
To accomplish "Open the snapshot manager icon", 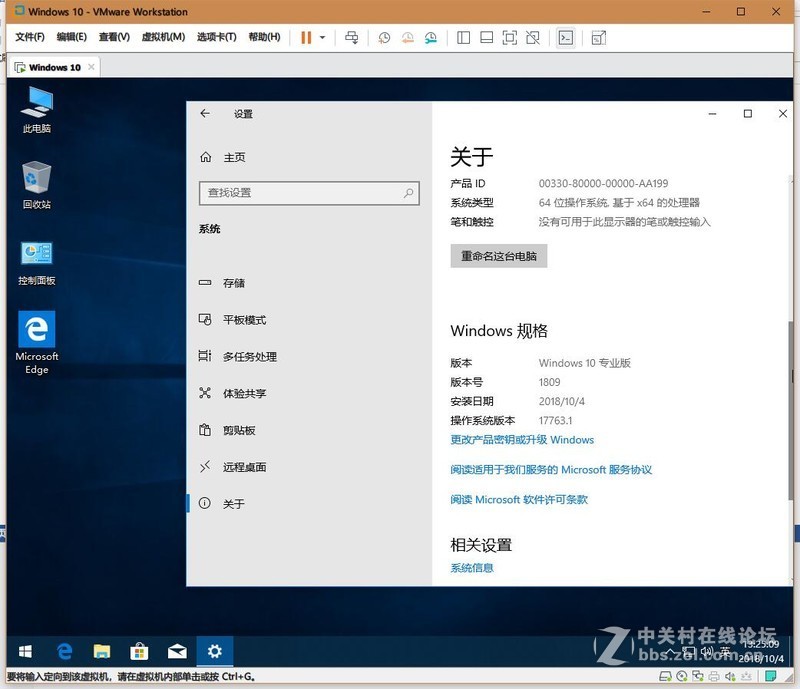I will point(429,38).
